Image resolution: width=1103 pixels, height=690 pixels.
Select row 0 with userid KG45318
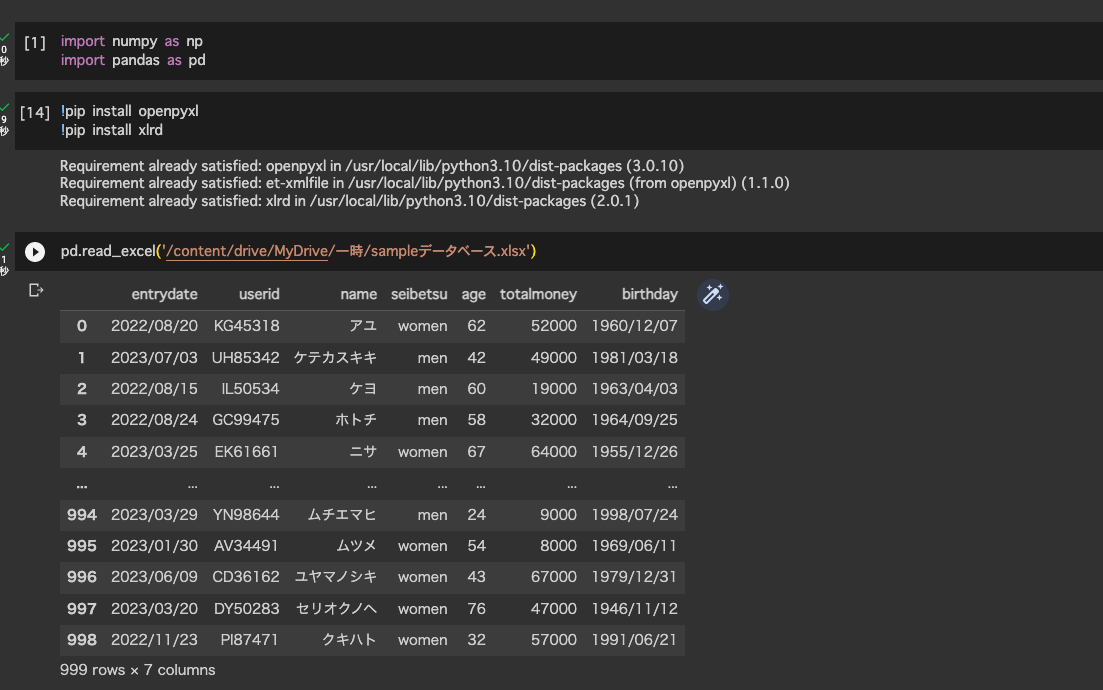372,326
